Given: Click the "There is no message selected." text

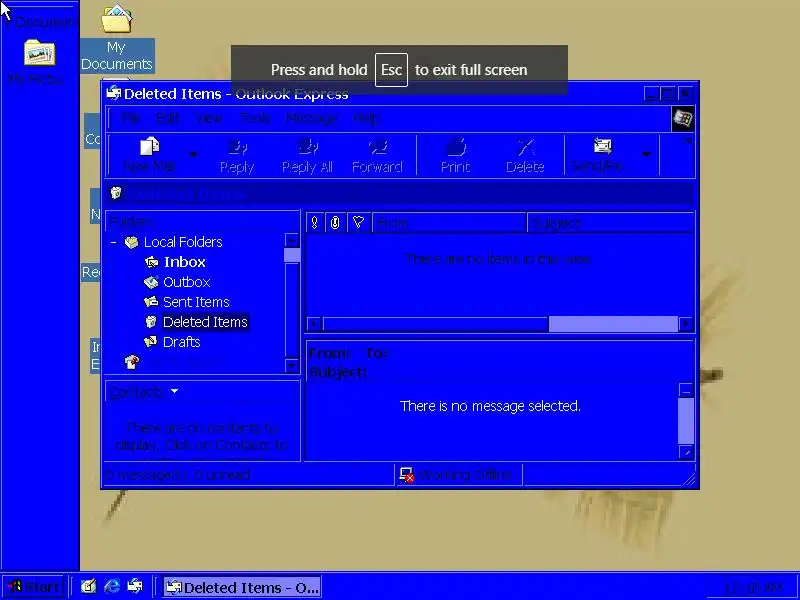Looking at the screenshot, I should [490, 406].
